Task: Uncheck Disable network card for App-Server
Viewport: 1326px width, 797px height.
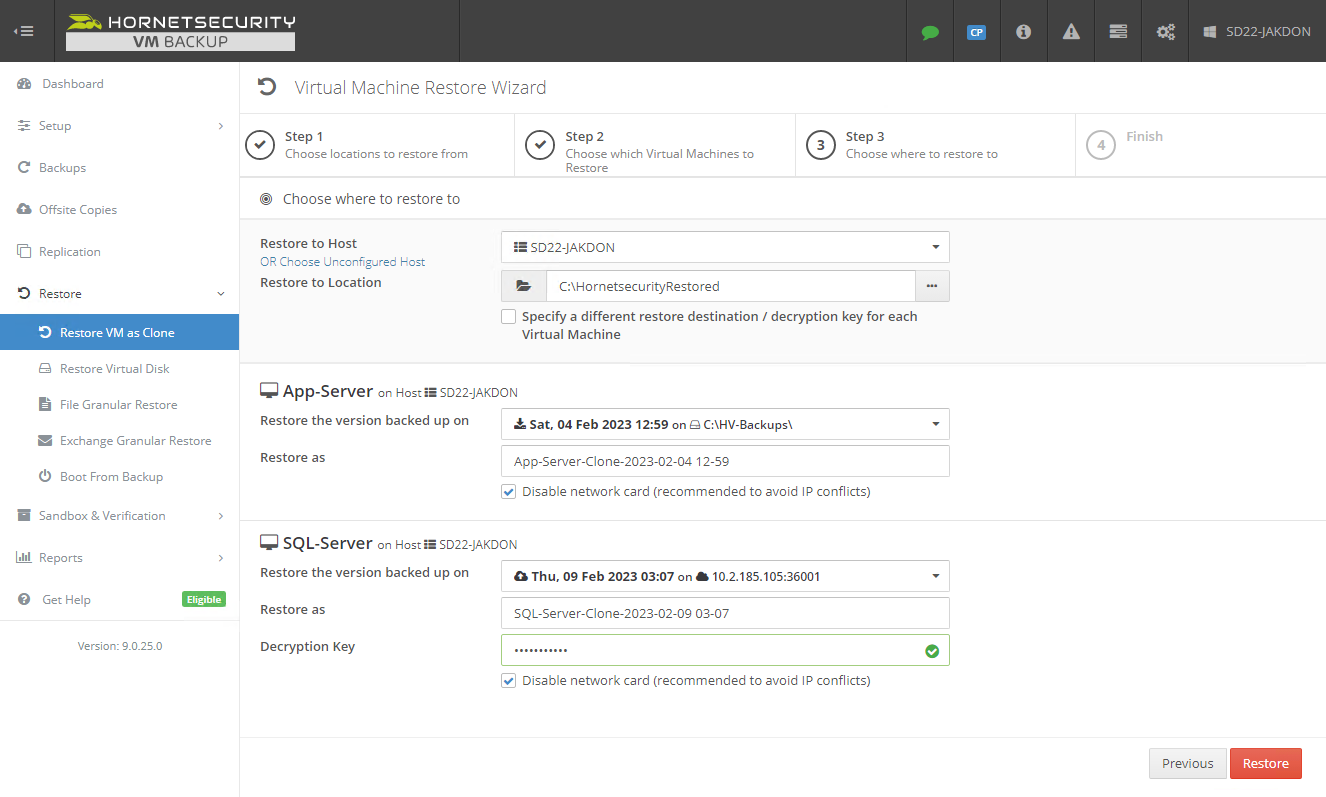Action: (x=508, y=491)
